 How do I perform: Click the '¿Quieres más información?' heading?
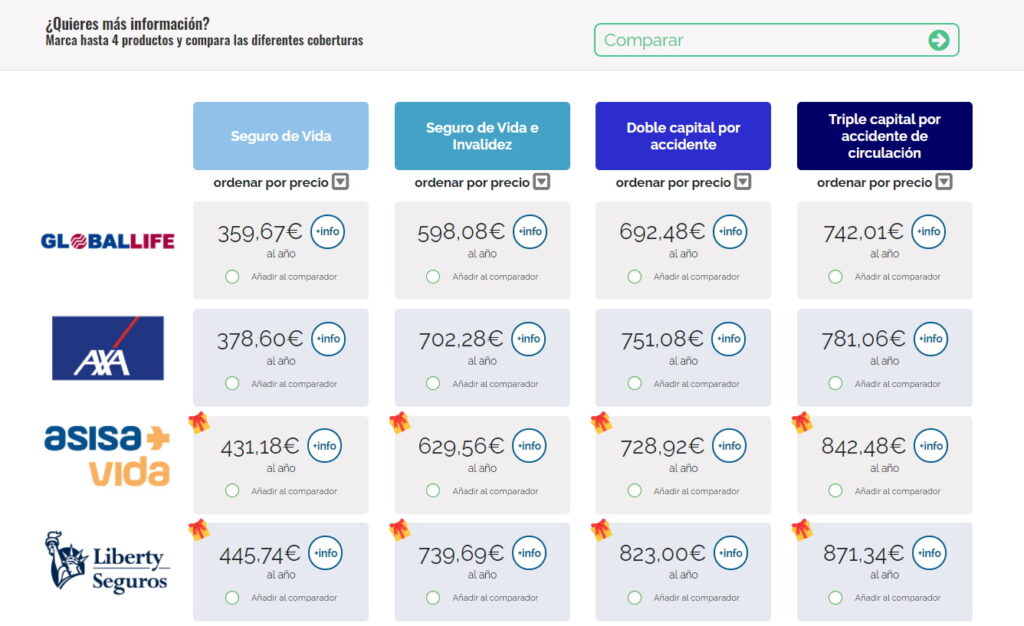[x=127, y=24]
